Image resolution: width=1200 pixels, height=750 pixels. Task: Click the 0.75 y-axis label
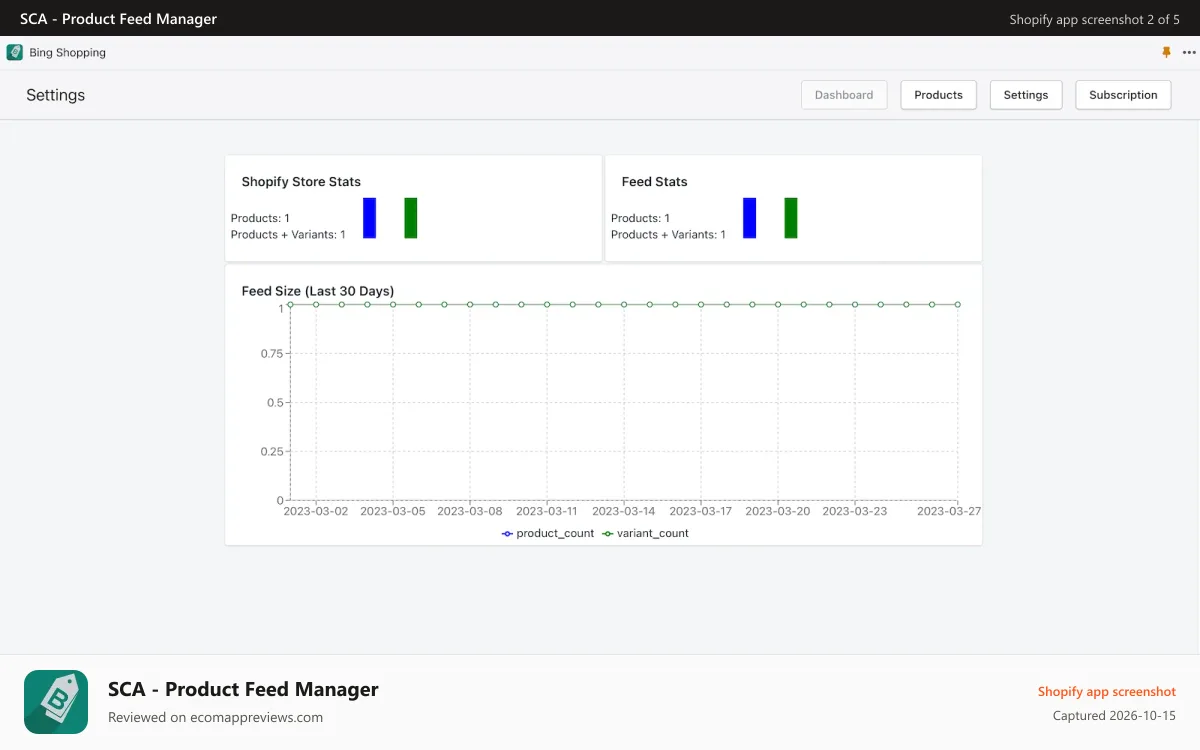point(272,353)
